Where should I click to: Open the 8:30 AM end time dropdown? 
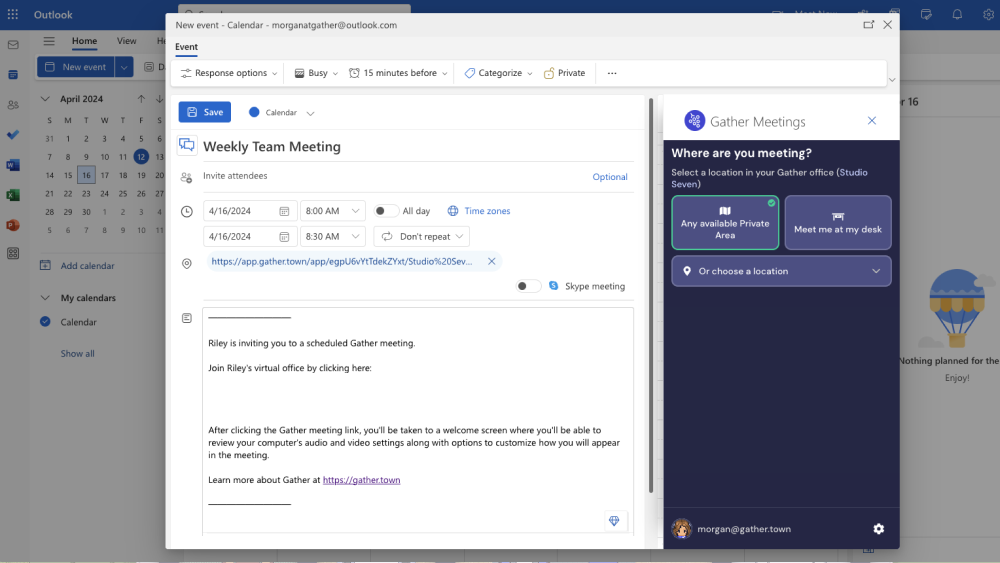[332, 237]
